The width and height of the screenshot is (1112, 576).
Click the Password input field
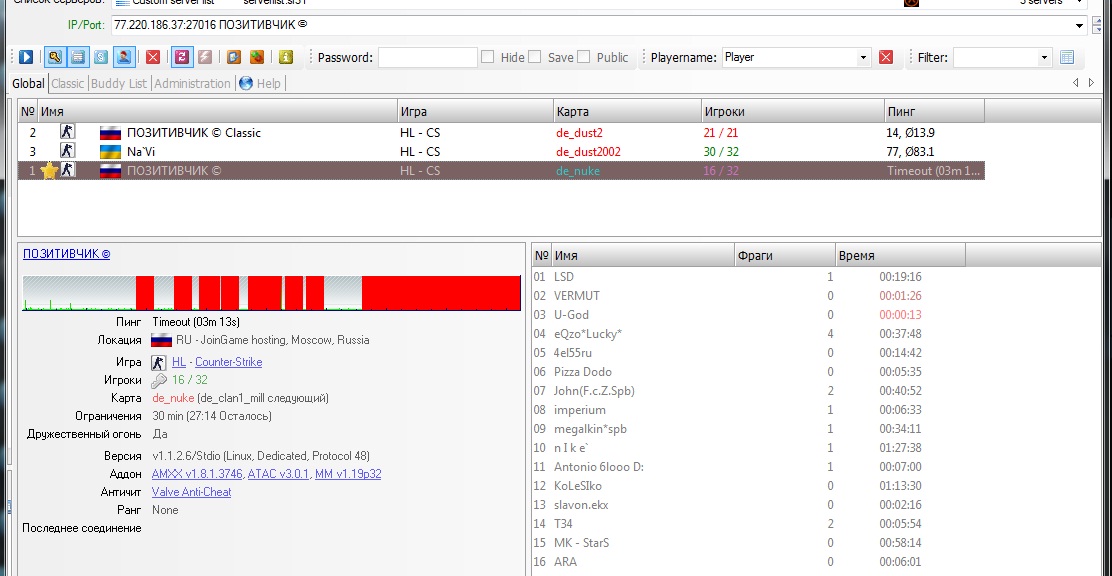[428, 57]
